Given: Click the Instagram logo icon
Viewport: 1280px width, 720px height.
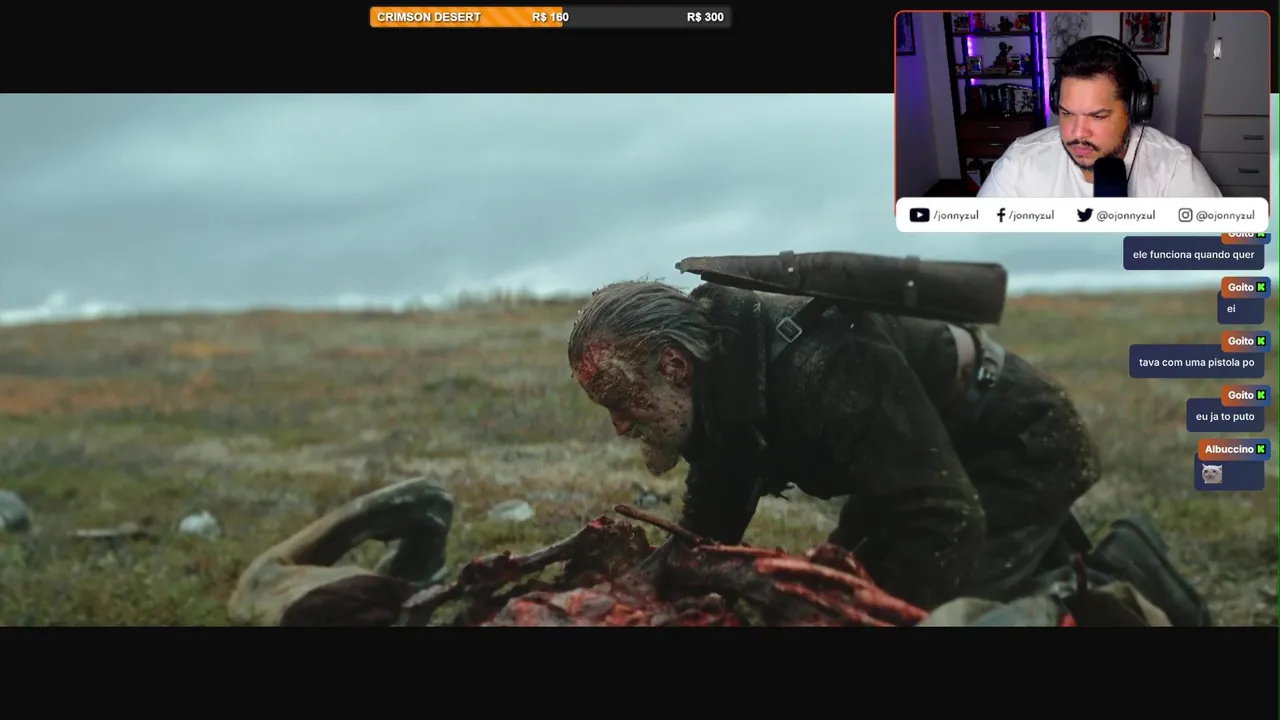Looking at the screenshot, I should [1185, 215].
